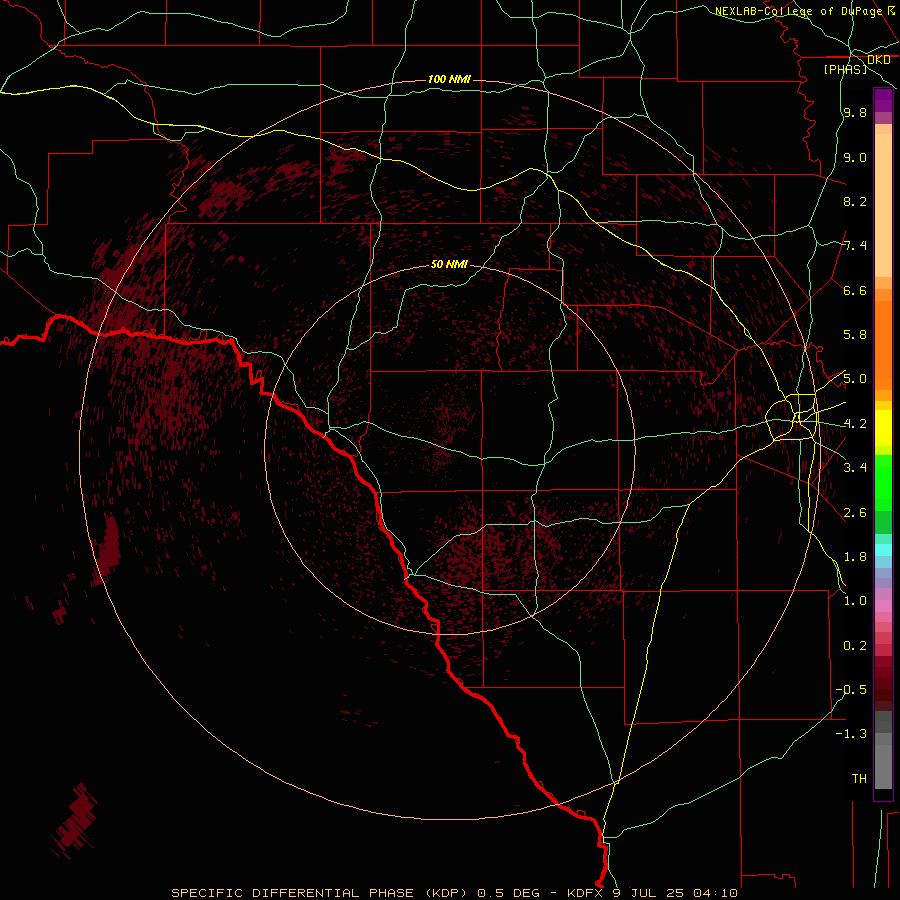Click the 4.2 value on the color scale
This screenshot has height=900, width=900.
pos(855,424)
